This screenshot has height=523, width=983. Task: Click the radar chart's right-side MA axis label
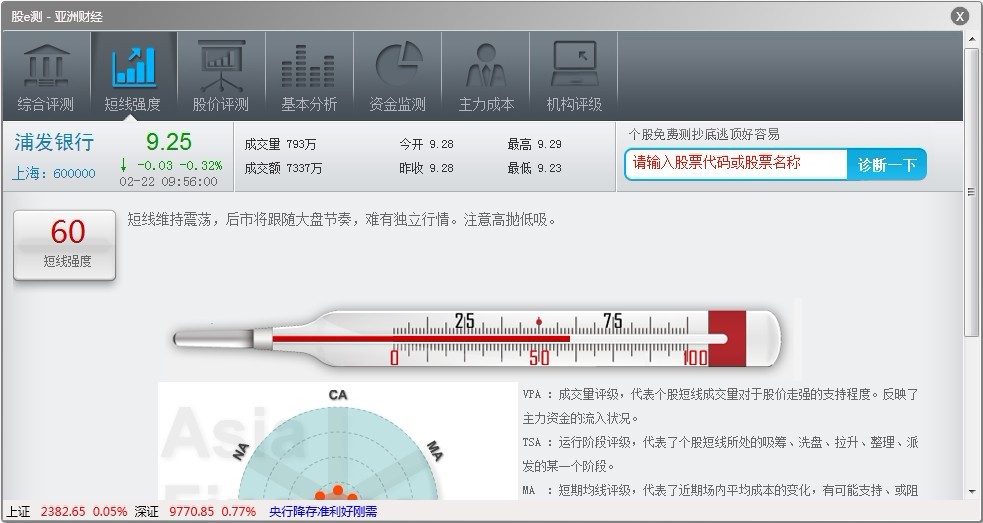(x=435, y=451)
